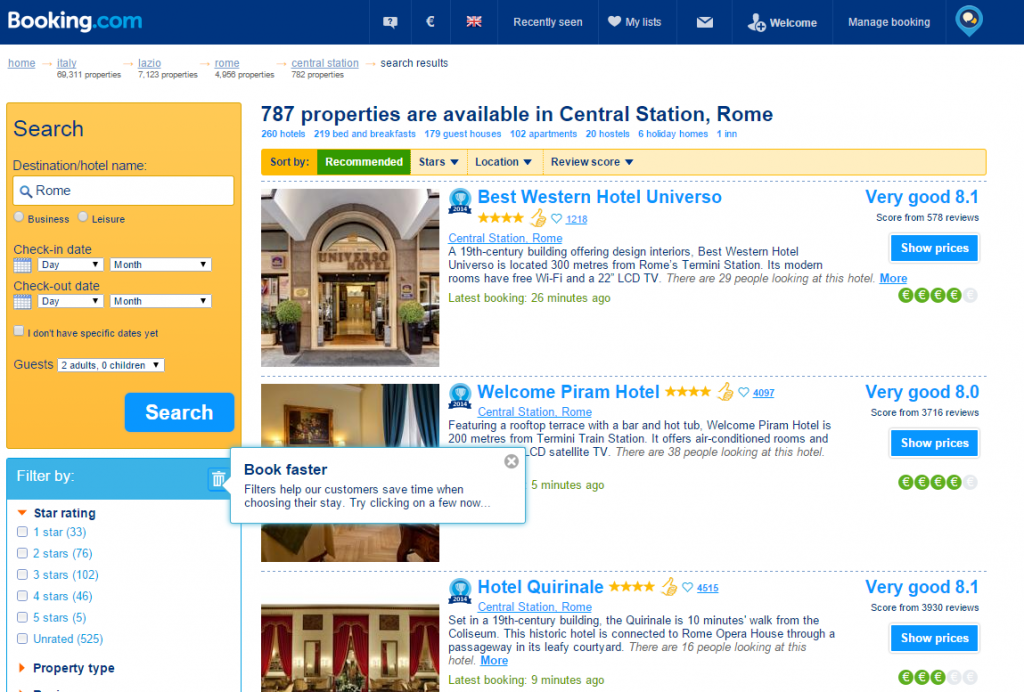The width and height of the screenshot is (1024, 692).
Task: Open the check-in Month dropdown
Action: 160,264
